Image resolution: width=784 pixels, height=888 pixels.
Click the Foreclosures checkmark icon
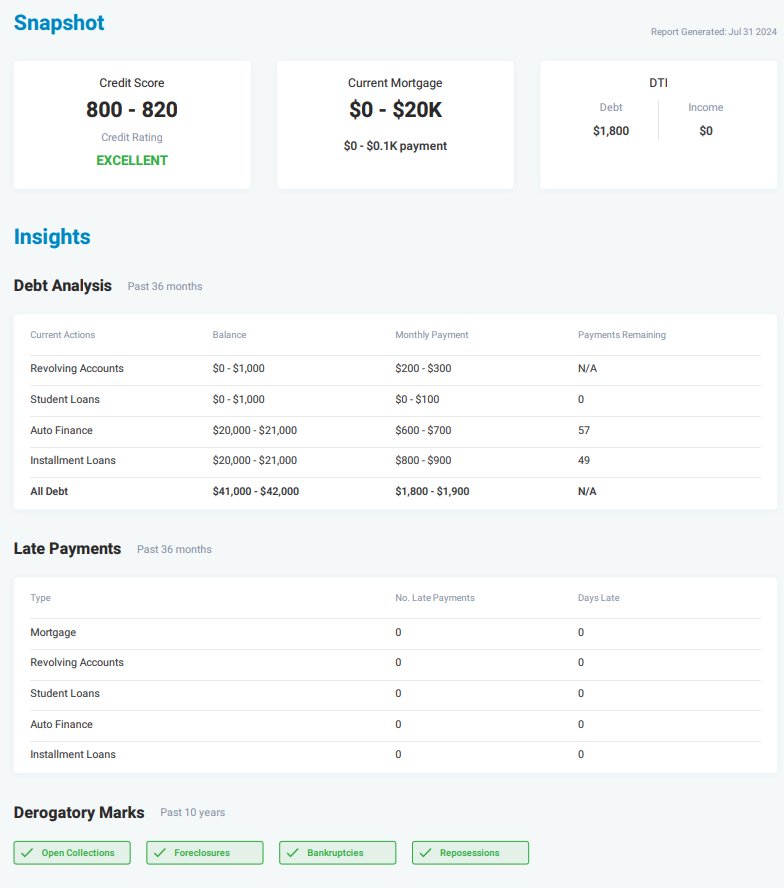point(160,852)
